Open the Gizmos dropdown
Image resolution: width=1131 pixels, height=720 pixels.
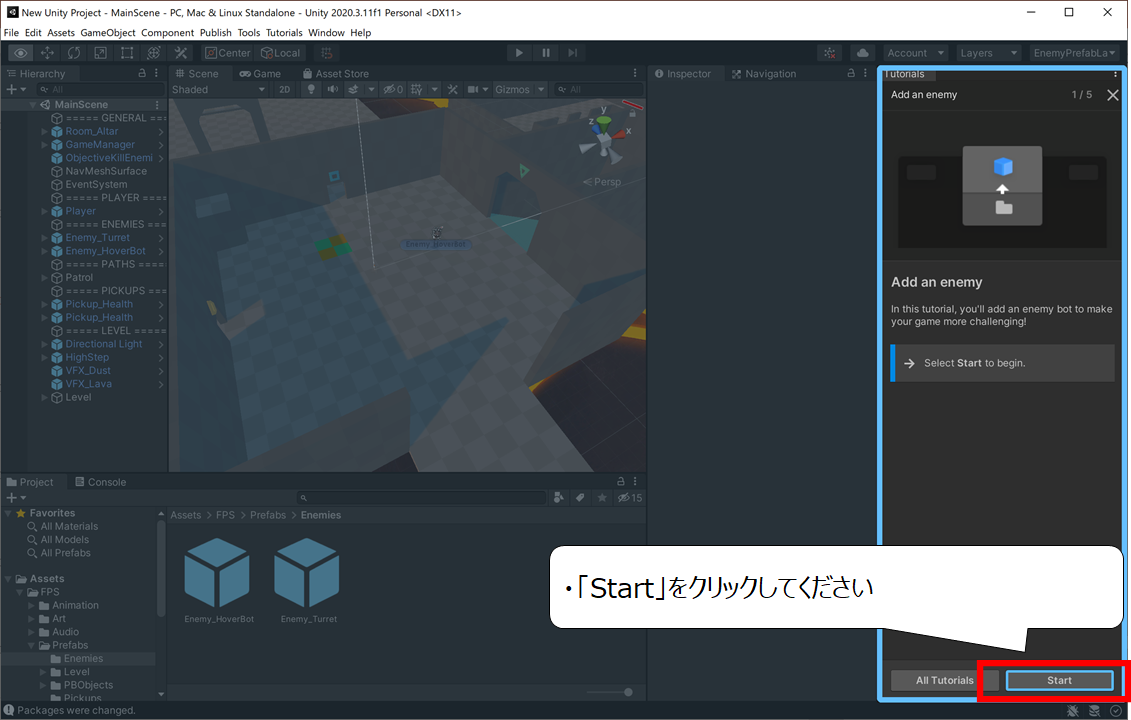[x=519, y=89]
